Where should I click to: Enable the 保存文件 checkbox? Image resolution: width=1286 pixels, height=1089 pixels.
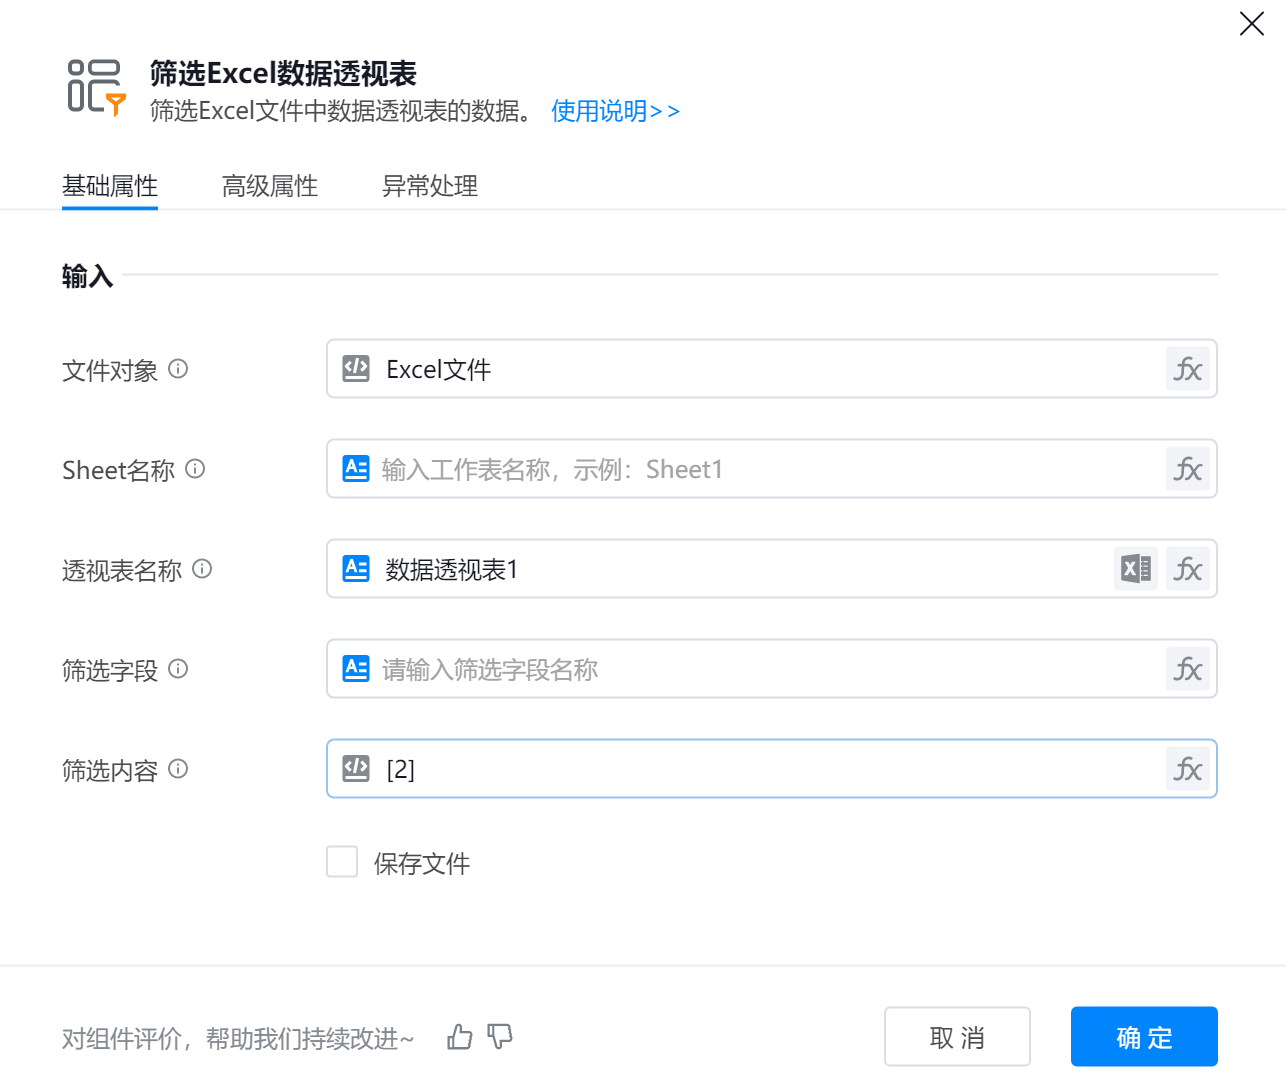[x=342, y=861]
